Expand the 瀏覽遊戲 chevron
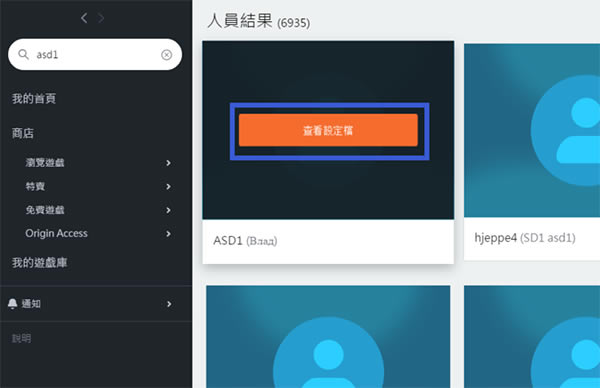 pyautogui.click(x=168, y=163)
